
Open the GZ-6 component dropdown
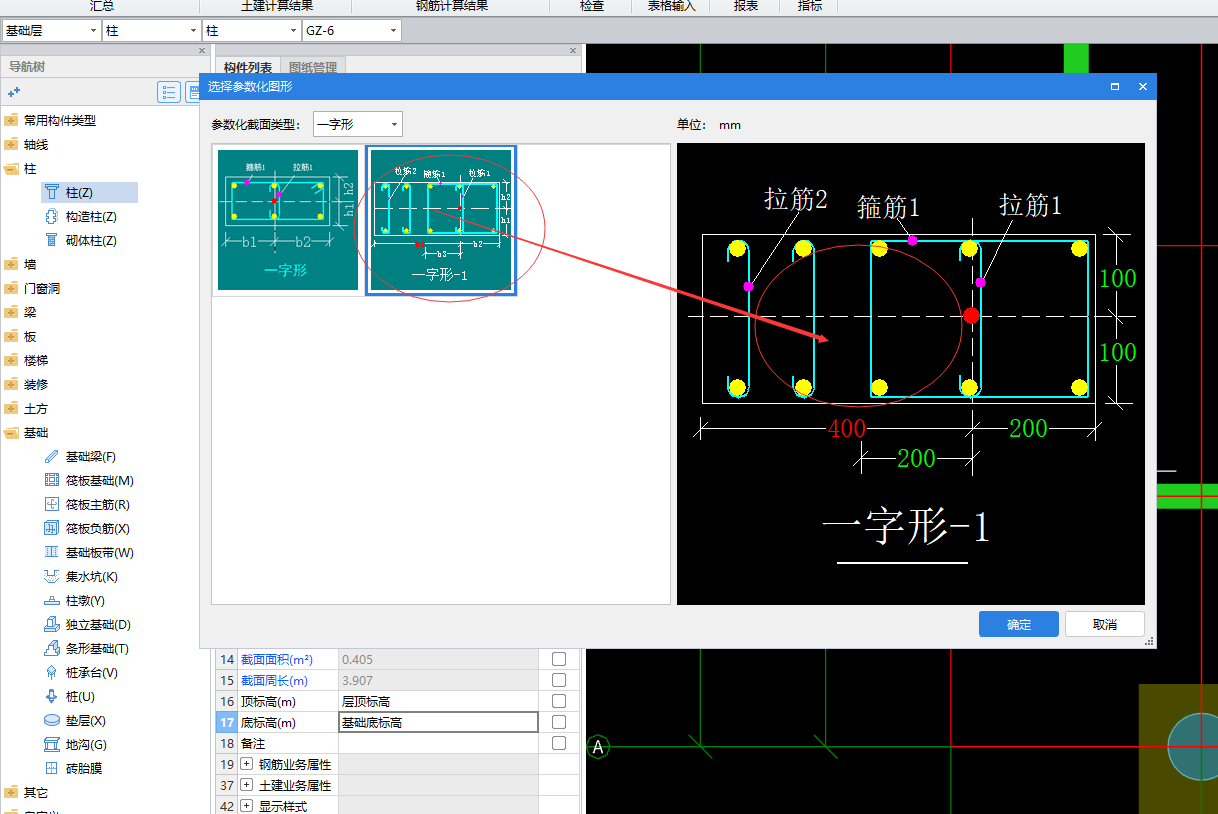pyautogui.click(x=351, y=31)
